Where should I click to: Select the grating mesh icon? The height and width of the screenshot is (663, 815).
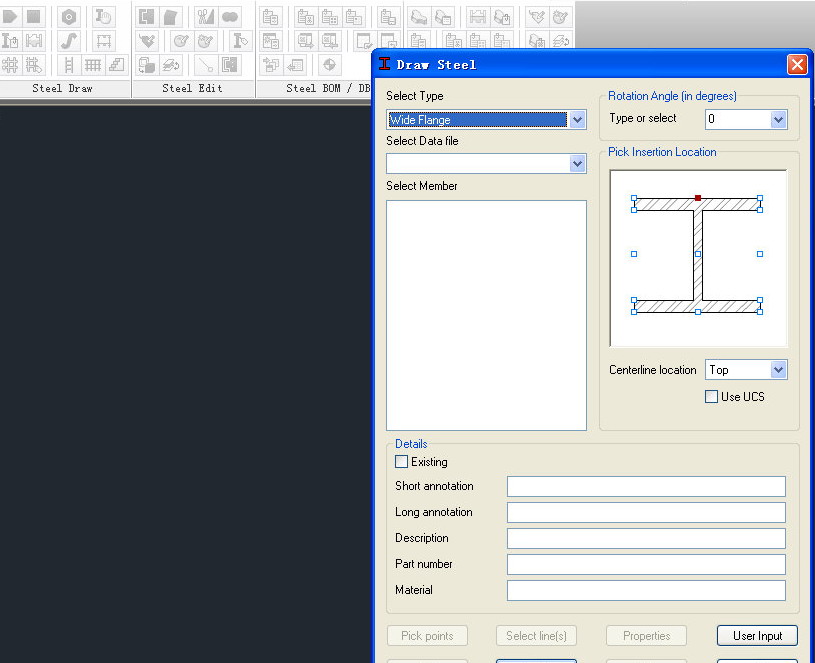point(93,65)
